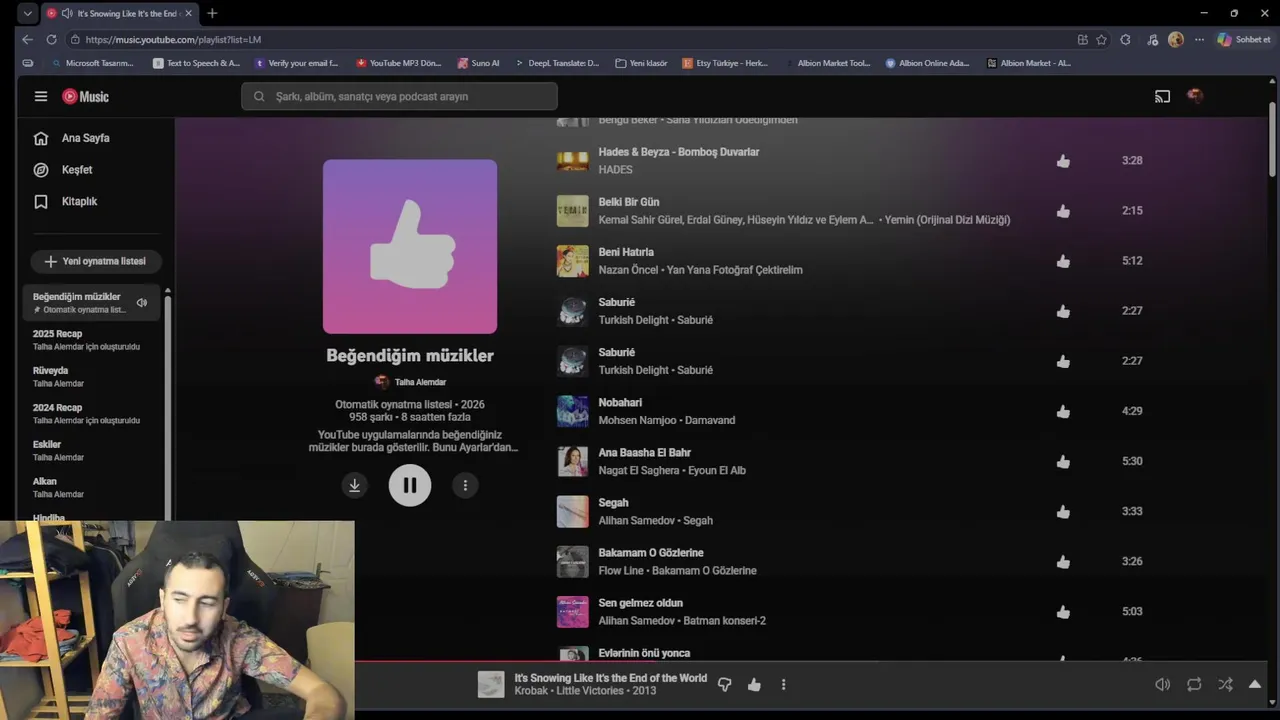This screenshot has width=1280, height=720.
Task: Toggle like on the now playing song
Action: (754, 685)
